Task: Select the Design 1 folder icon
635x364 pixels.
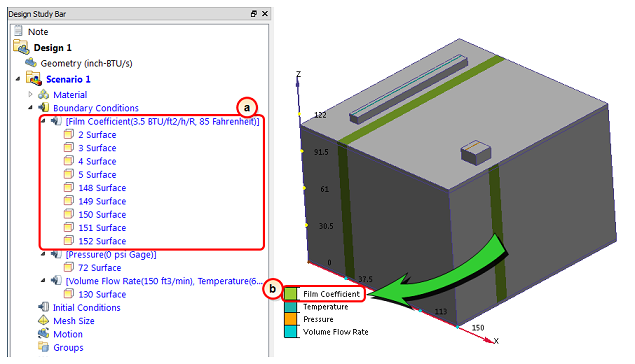Action: click(21, 47)
